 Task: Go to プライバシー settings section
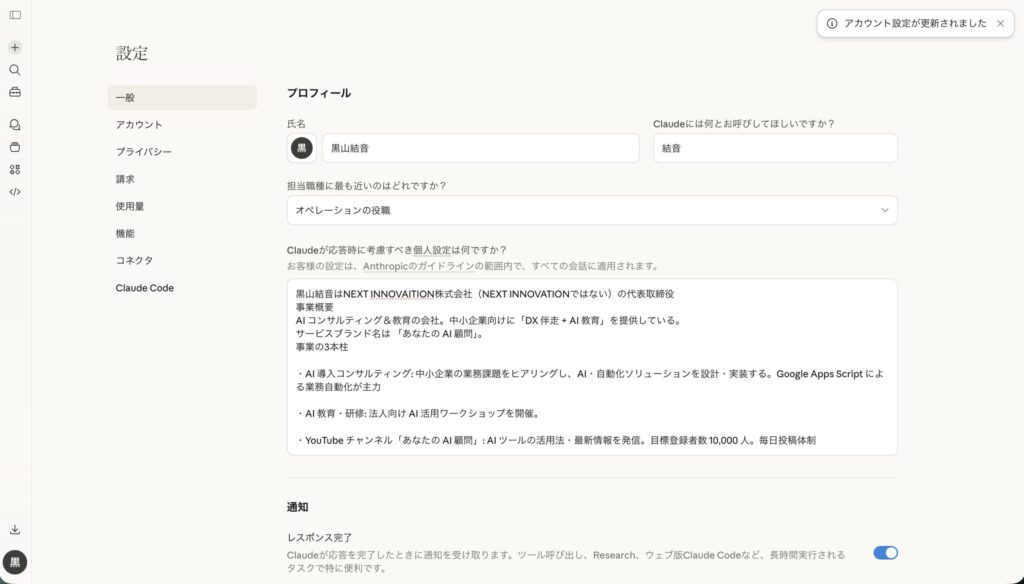[143, 152]
